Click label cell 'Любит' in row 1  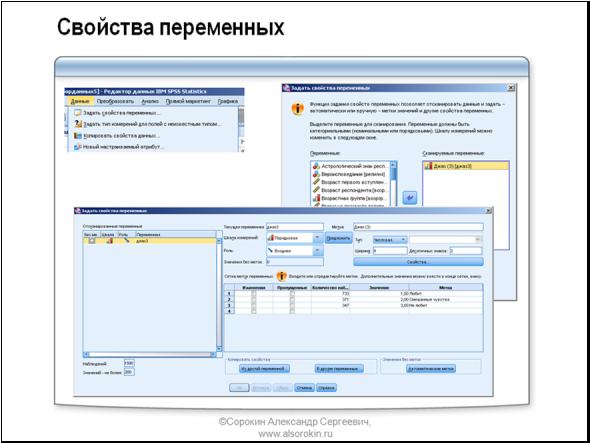coord(446,294)
